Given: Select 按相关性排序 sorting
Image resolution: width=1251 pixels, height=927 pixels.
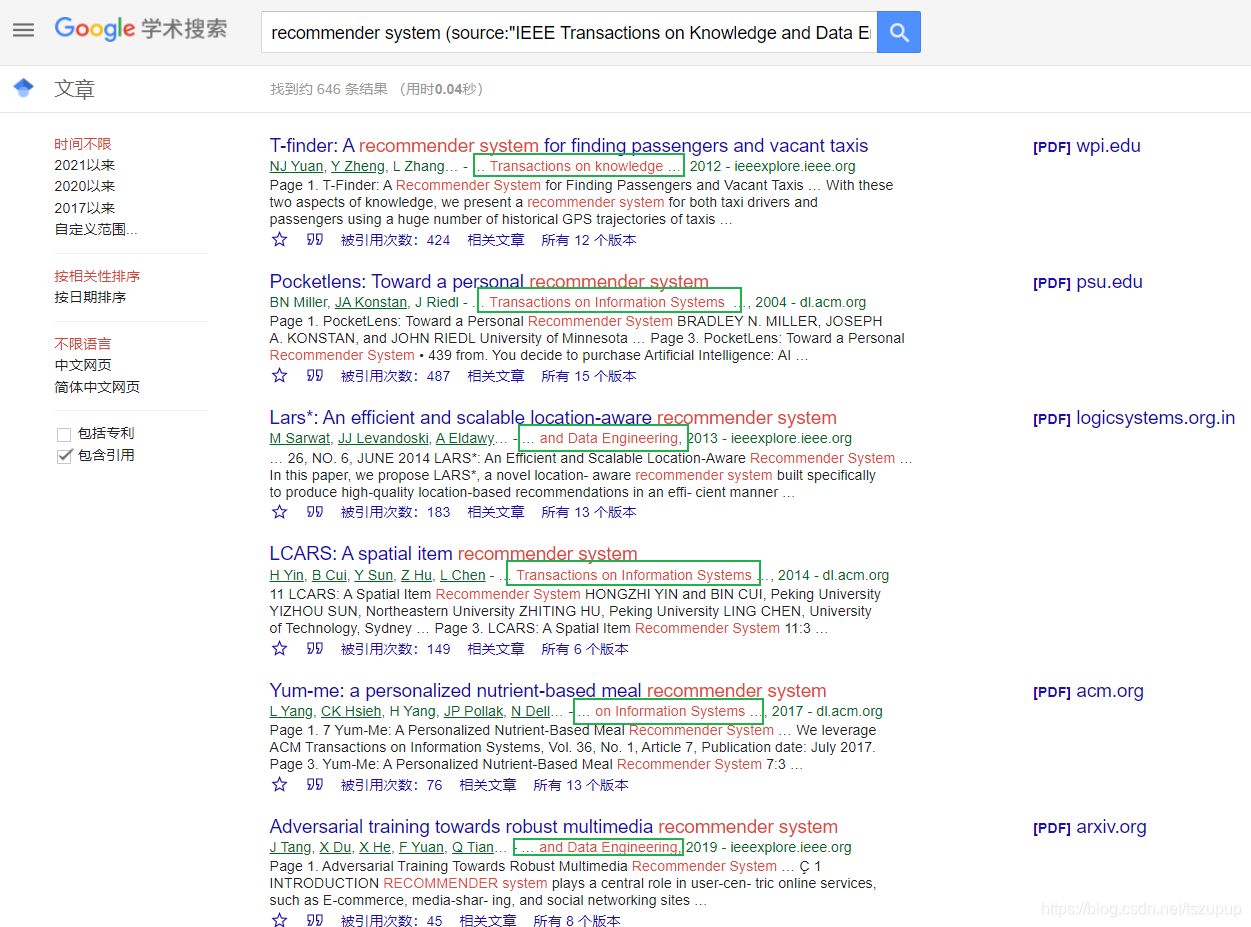Looking at the screenshot, I should click(x=97, y=276).
